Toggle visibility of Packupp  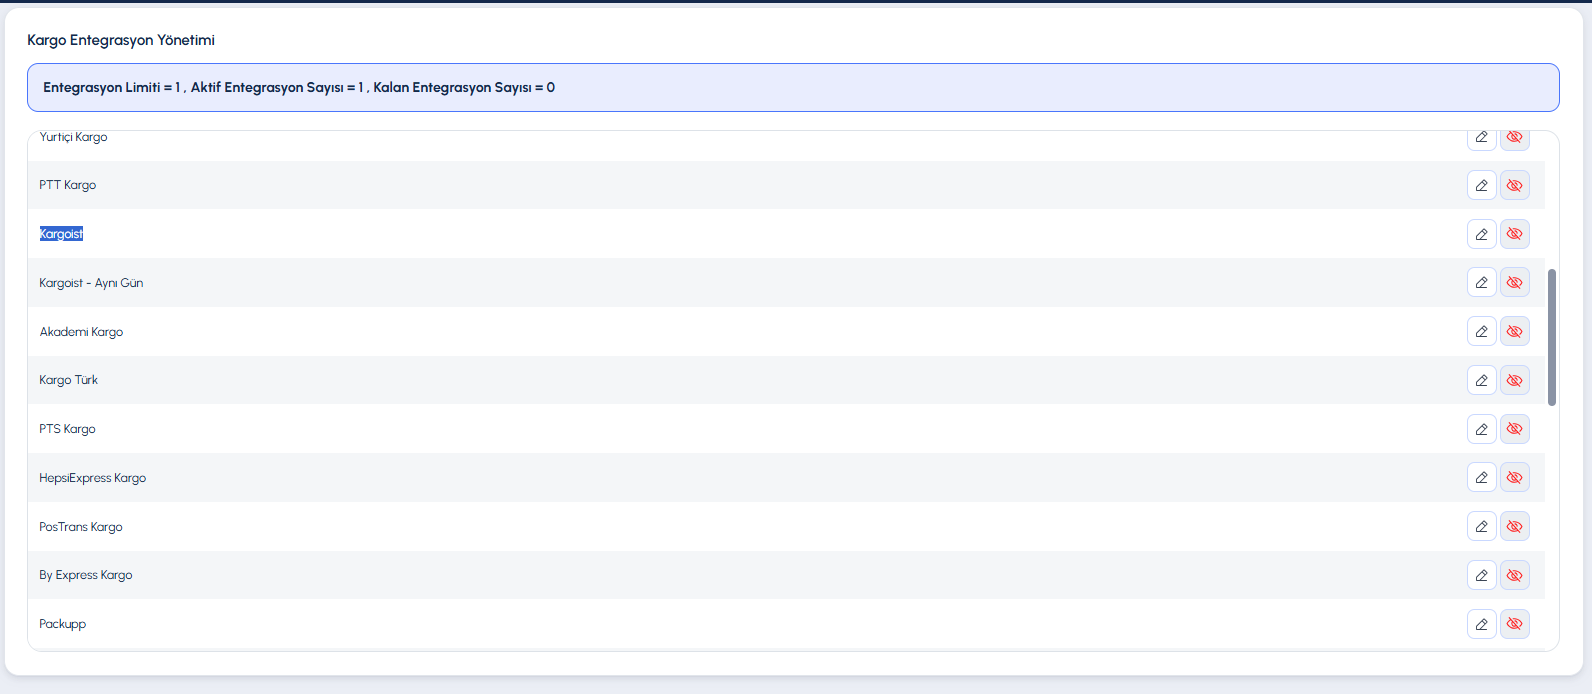point(1515,624)
